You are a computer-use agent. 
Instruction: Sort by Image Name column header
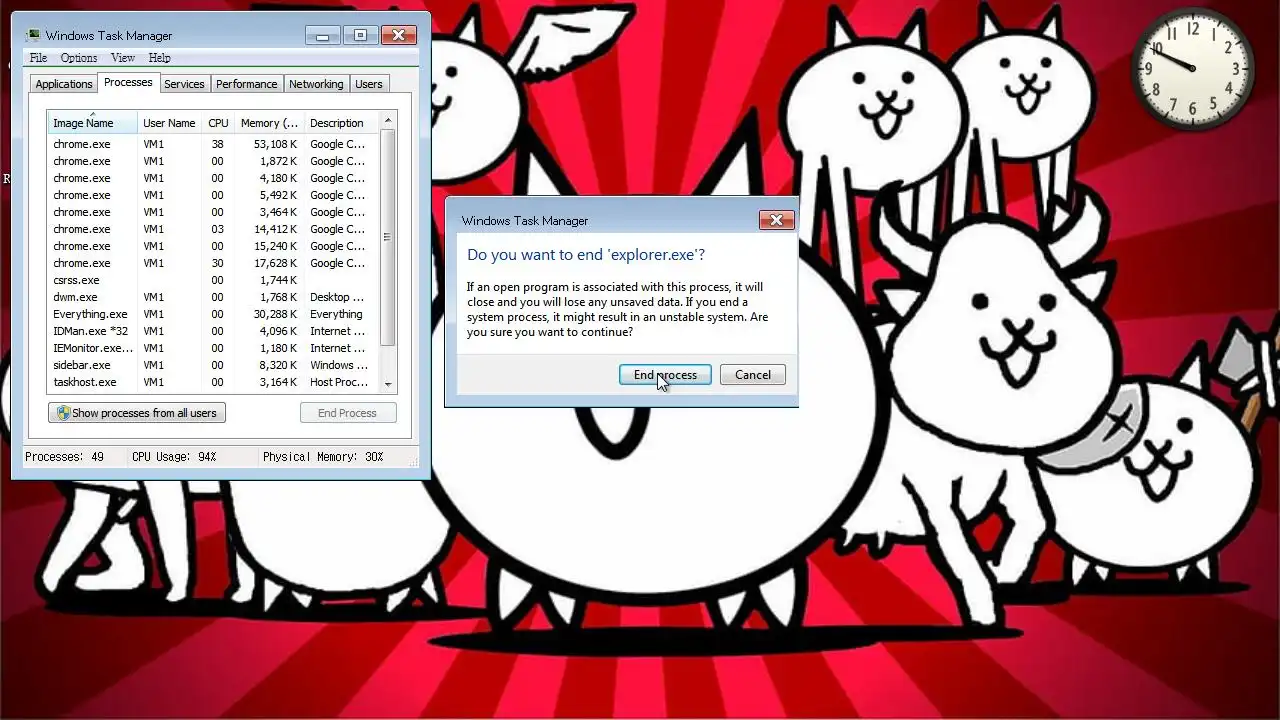point(93,123)
